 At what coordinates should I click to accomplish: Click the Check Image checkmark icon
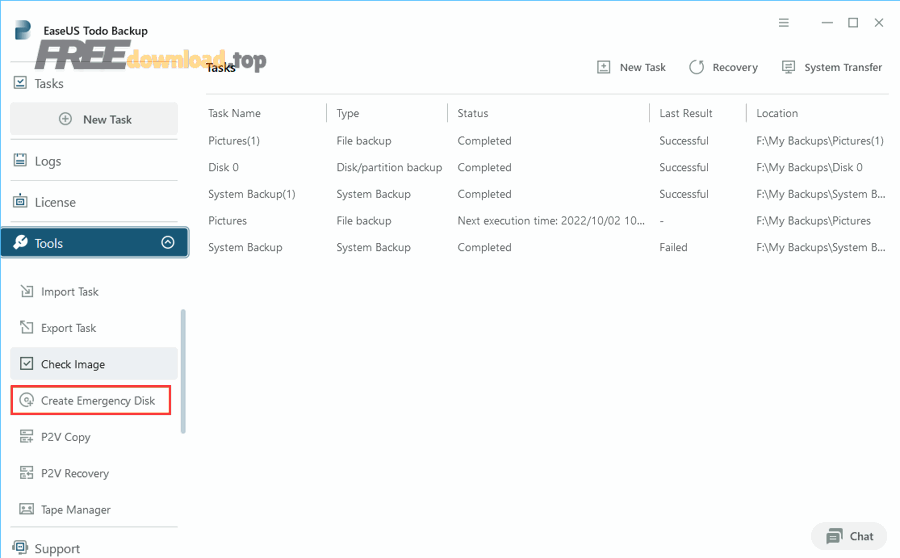[26, 363]
